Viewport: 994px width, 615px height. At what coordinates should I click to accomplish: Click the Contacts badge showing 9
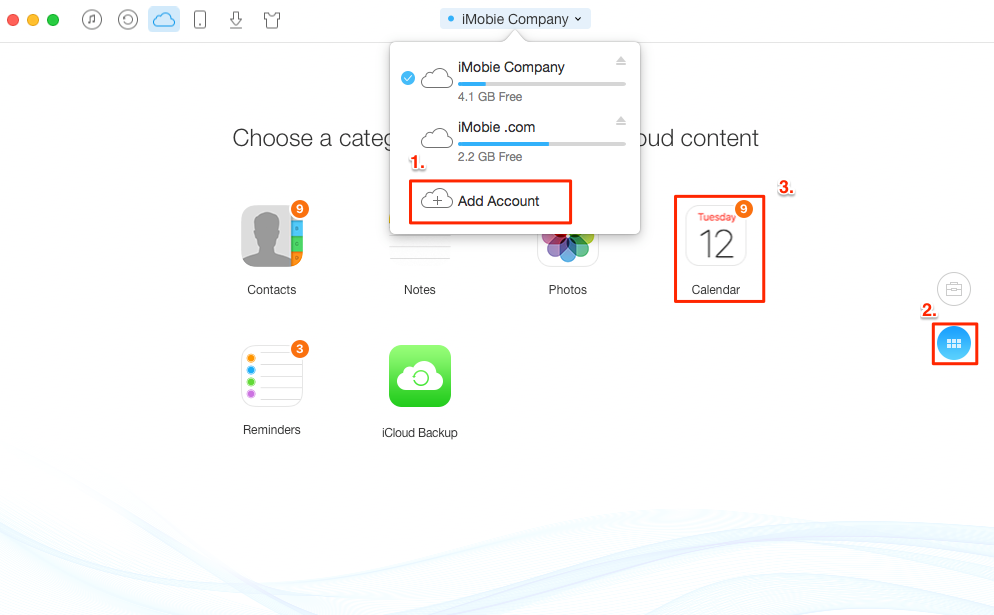[x=300, y=209]
